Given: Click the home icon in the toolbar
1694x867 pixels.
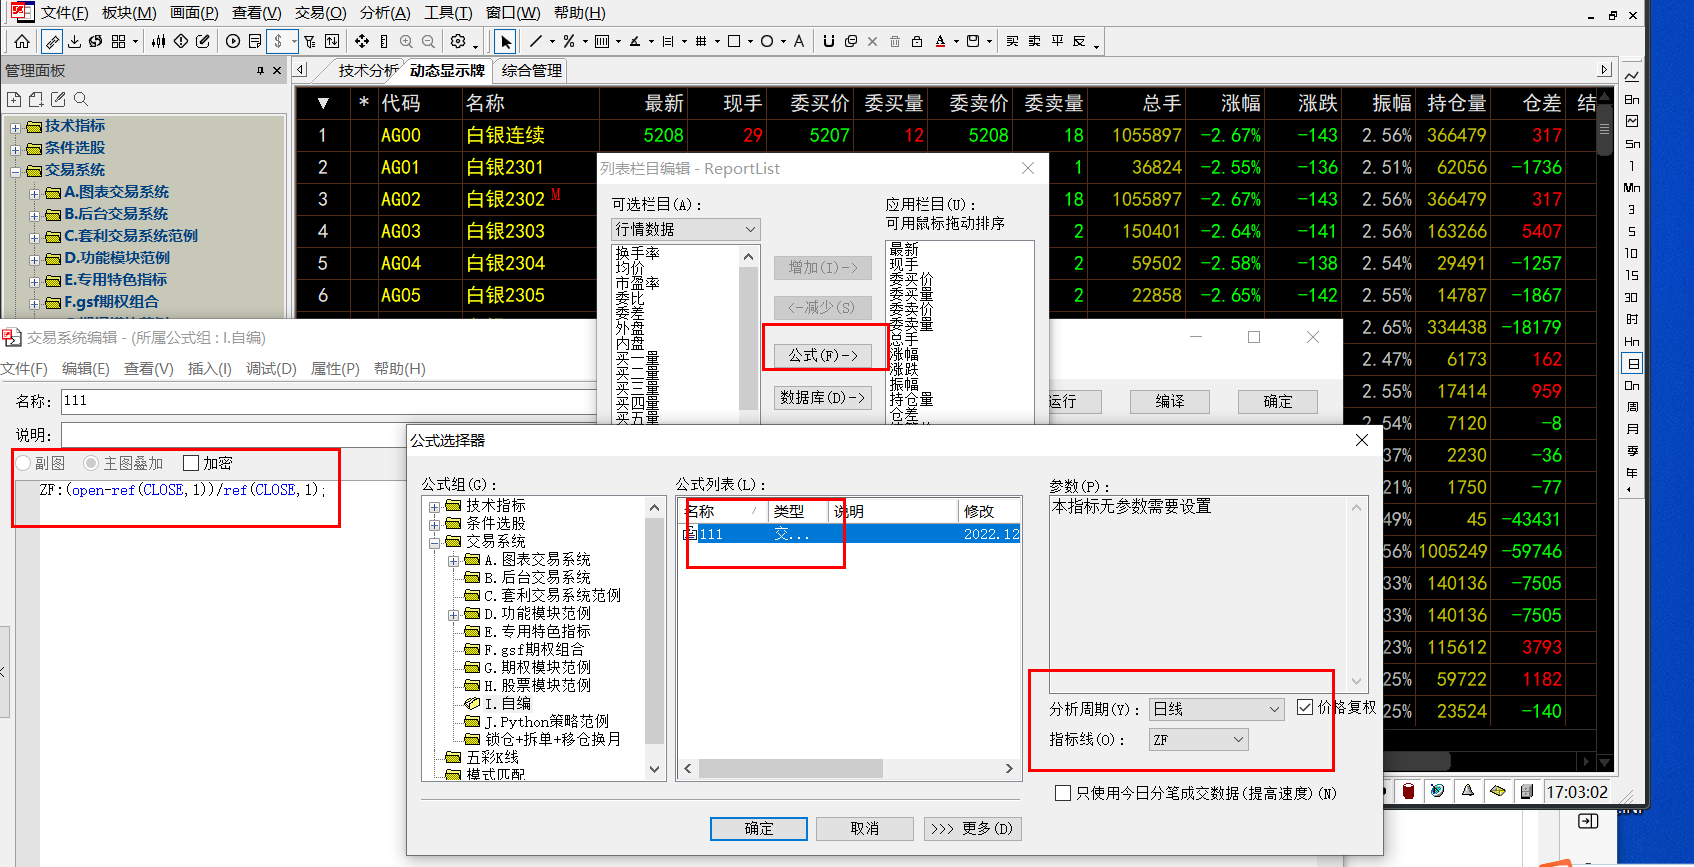Looking at the screenshot, I should 22,41.
